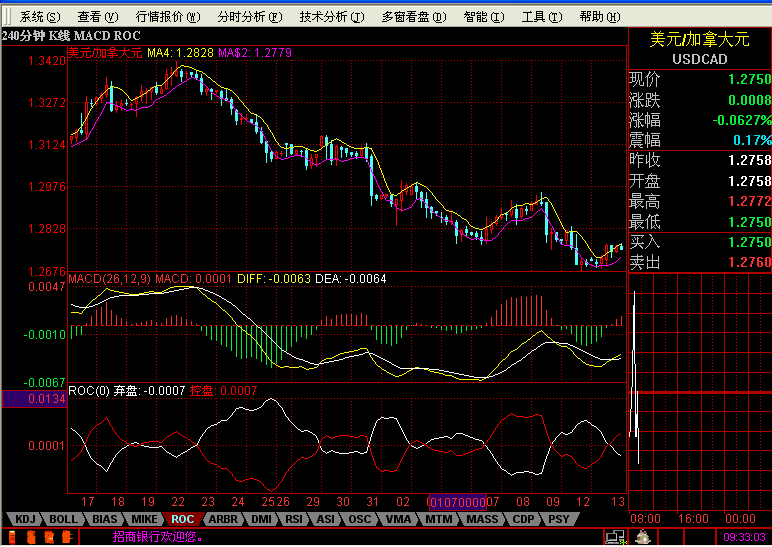Open the 系统(S) menu
The width and height of the screenshot is (772, 547).
coord(40,17)
